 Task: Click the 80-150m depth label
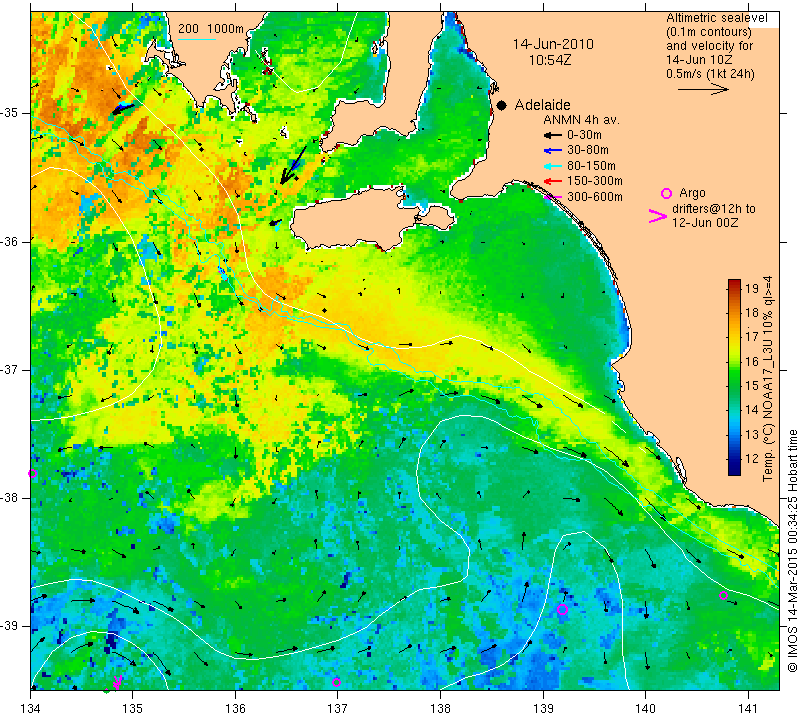pyautogui.click(x=591, y=166)
